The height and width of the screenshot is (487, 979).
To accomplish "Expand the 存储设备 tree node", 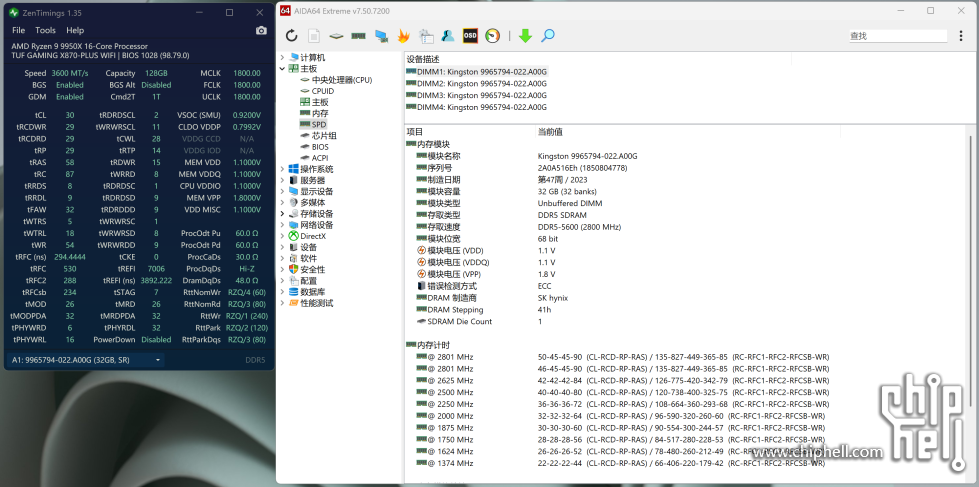I will coord(283,214).
